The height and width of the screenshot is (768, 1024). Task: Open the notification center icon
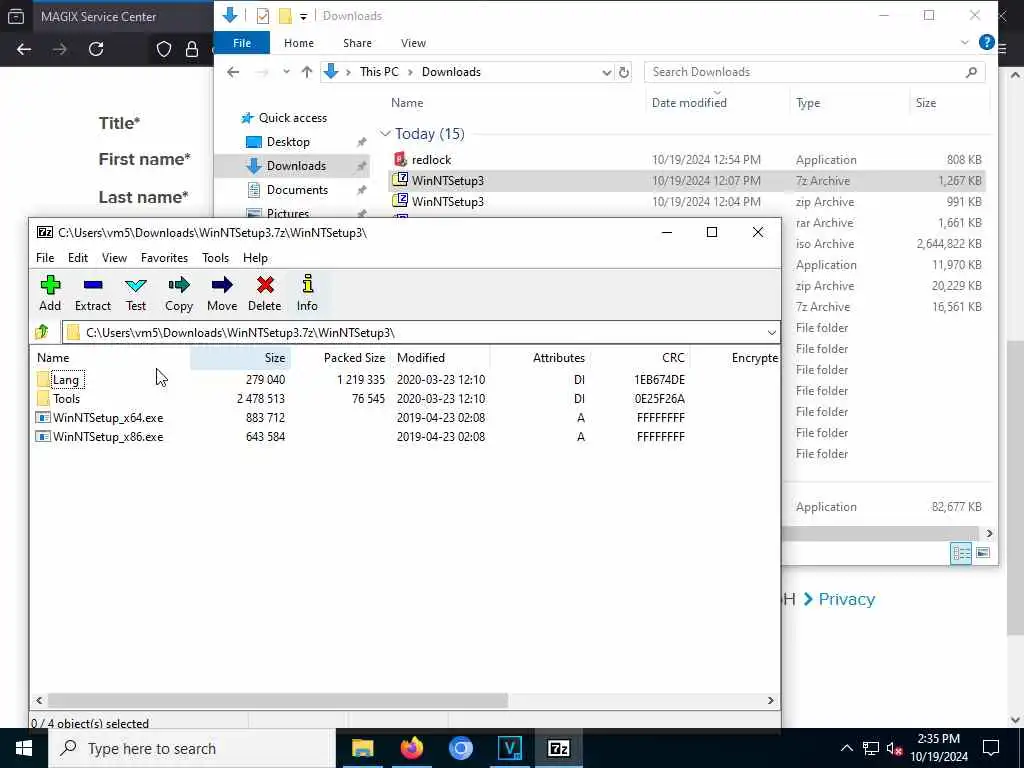point(991,748)
